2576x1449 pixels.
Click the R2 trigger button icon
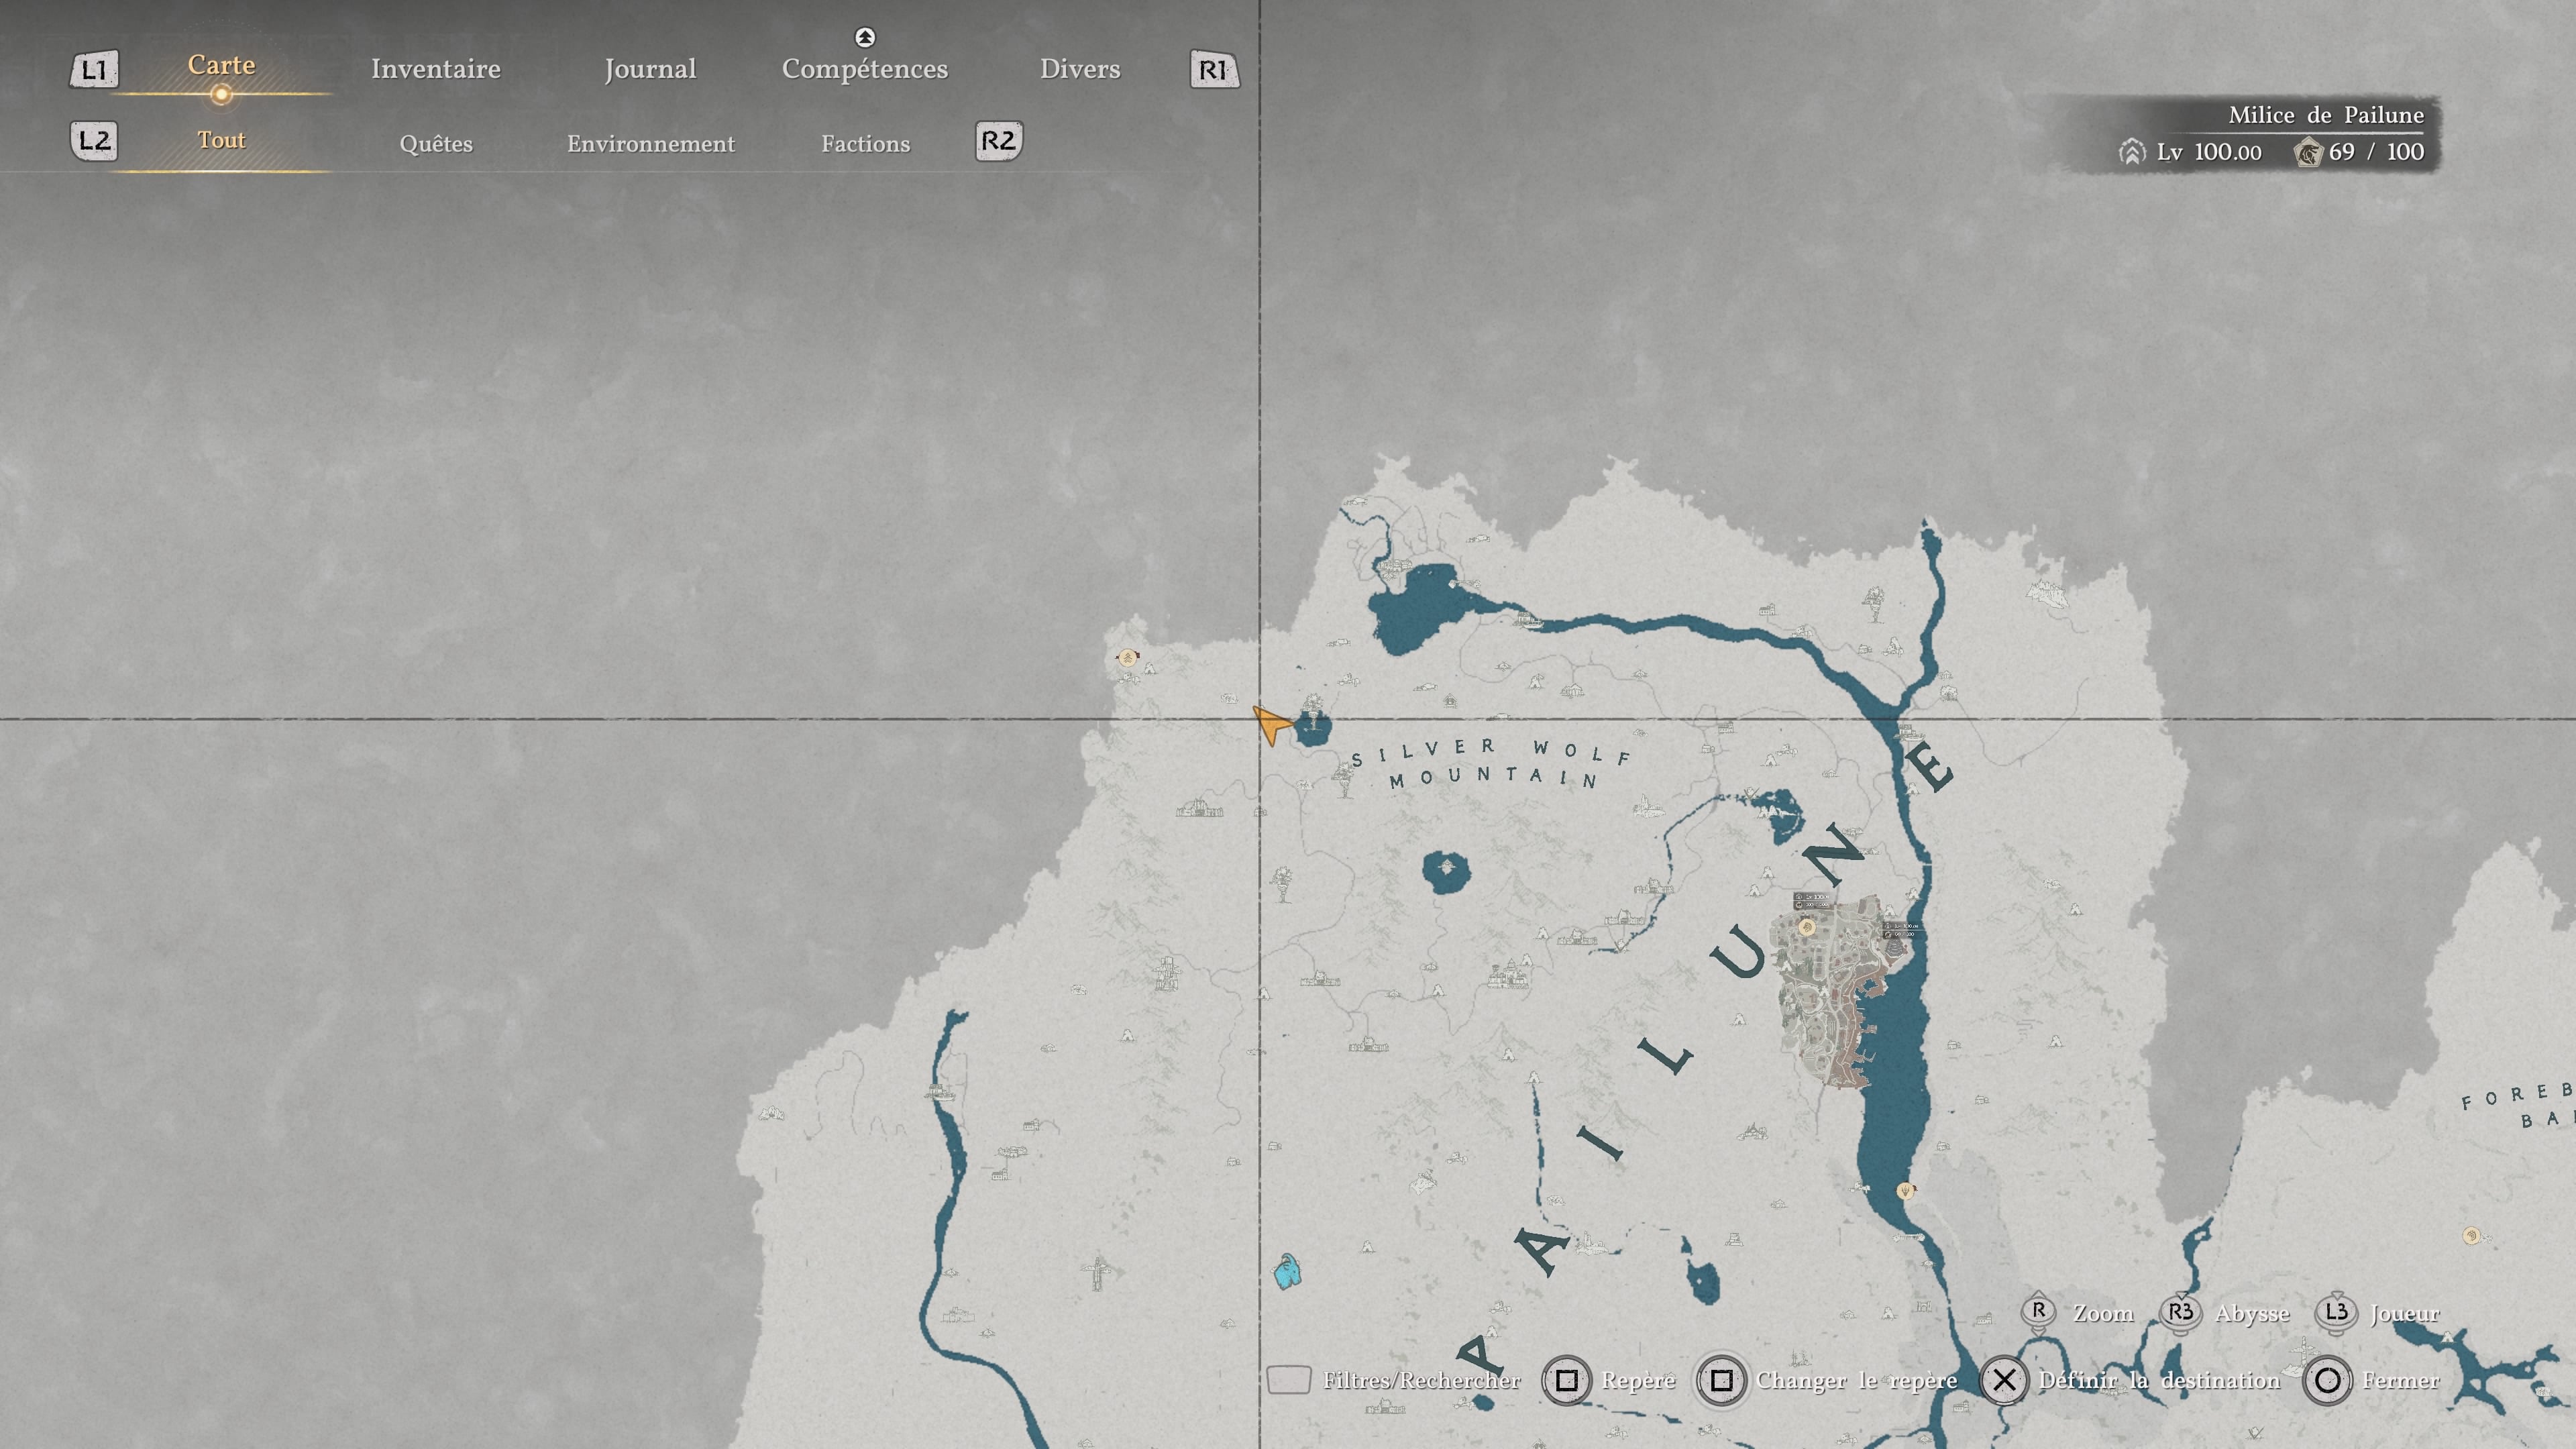click(999, 141)
